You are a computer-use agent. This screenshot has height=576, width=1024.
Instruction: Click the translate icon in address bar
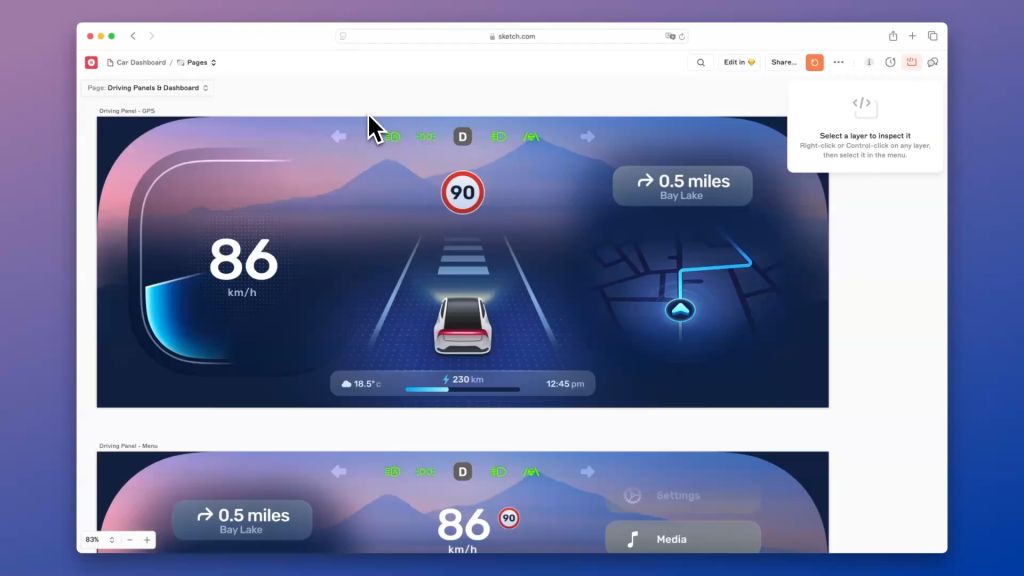669,37
